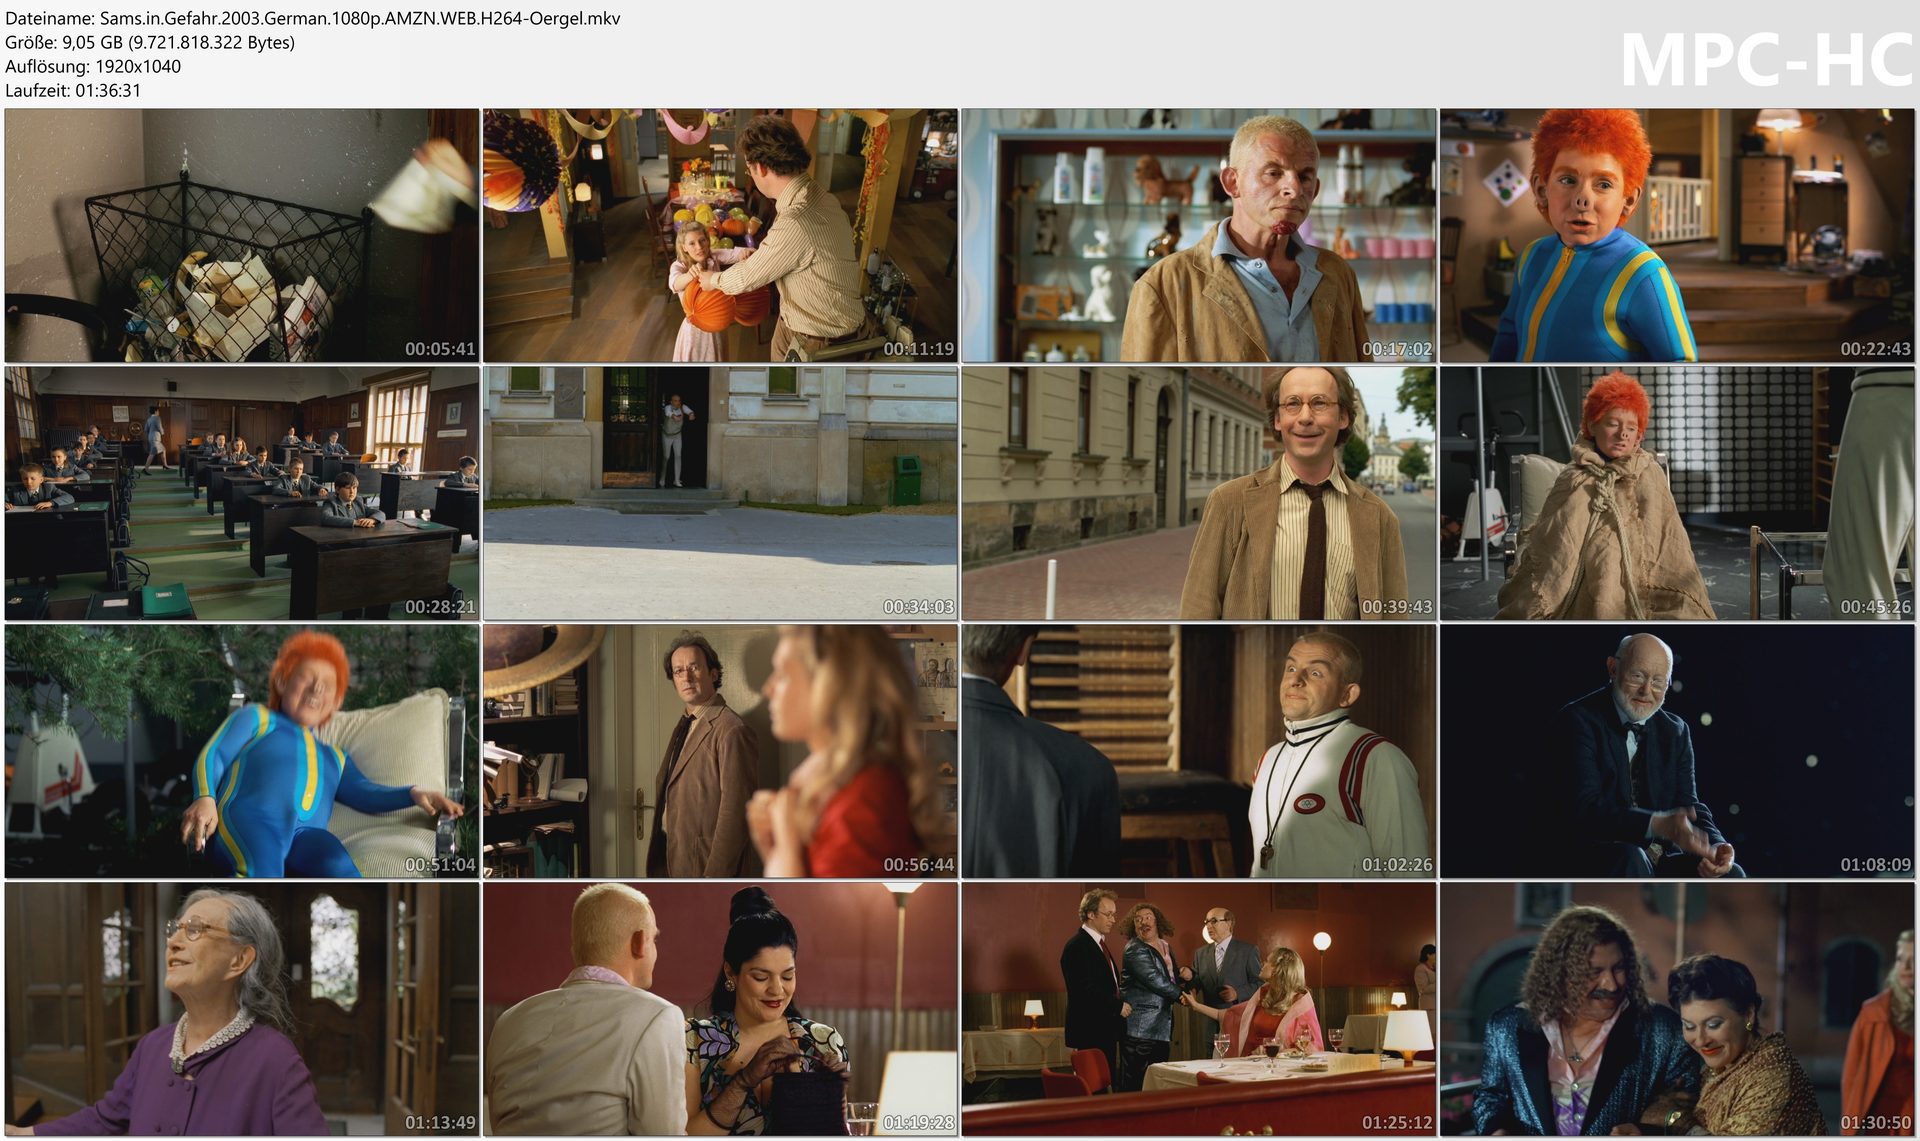Click the thumbnail at 00:05:41

coord(242,235)
